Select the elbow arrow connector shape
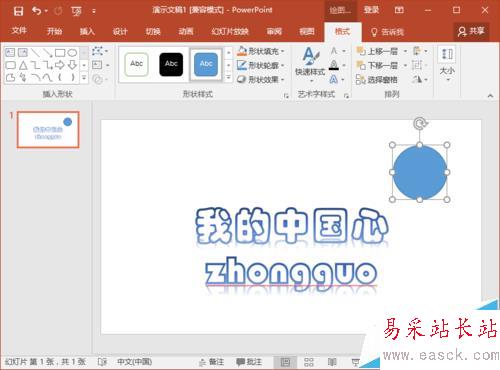Viewport: 500px width, 370px height. point(47,65)
